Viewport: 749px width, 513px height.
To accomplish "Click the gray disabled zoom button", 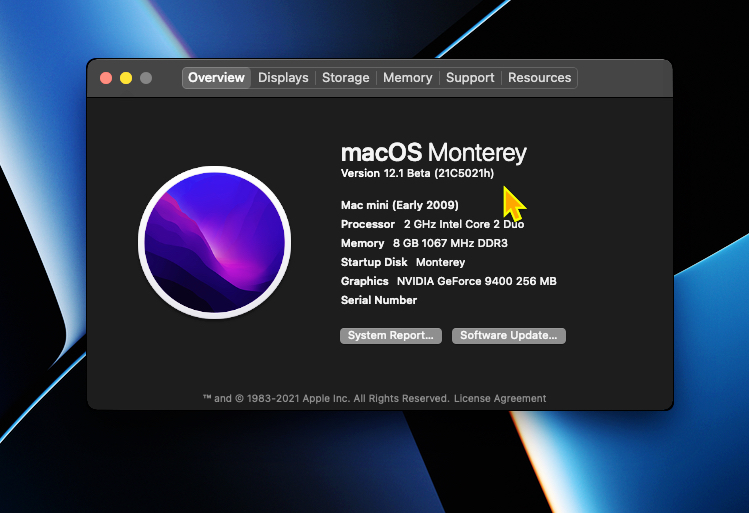I will [146, 78].
